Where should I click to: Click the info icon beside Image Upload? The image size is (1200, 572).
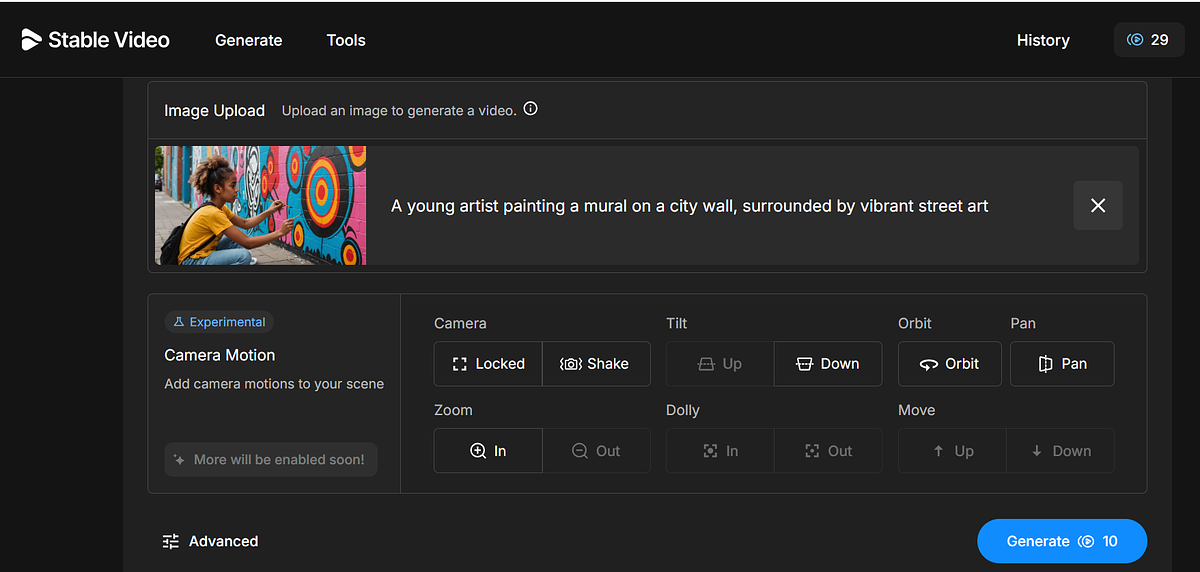point(531,109)
